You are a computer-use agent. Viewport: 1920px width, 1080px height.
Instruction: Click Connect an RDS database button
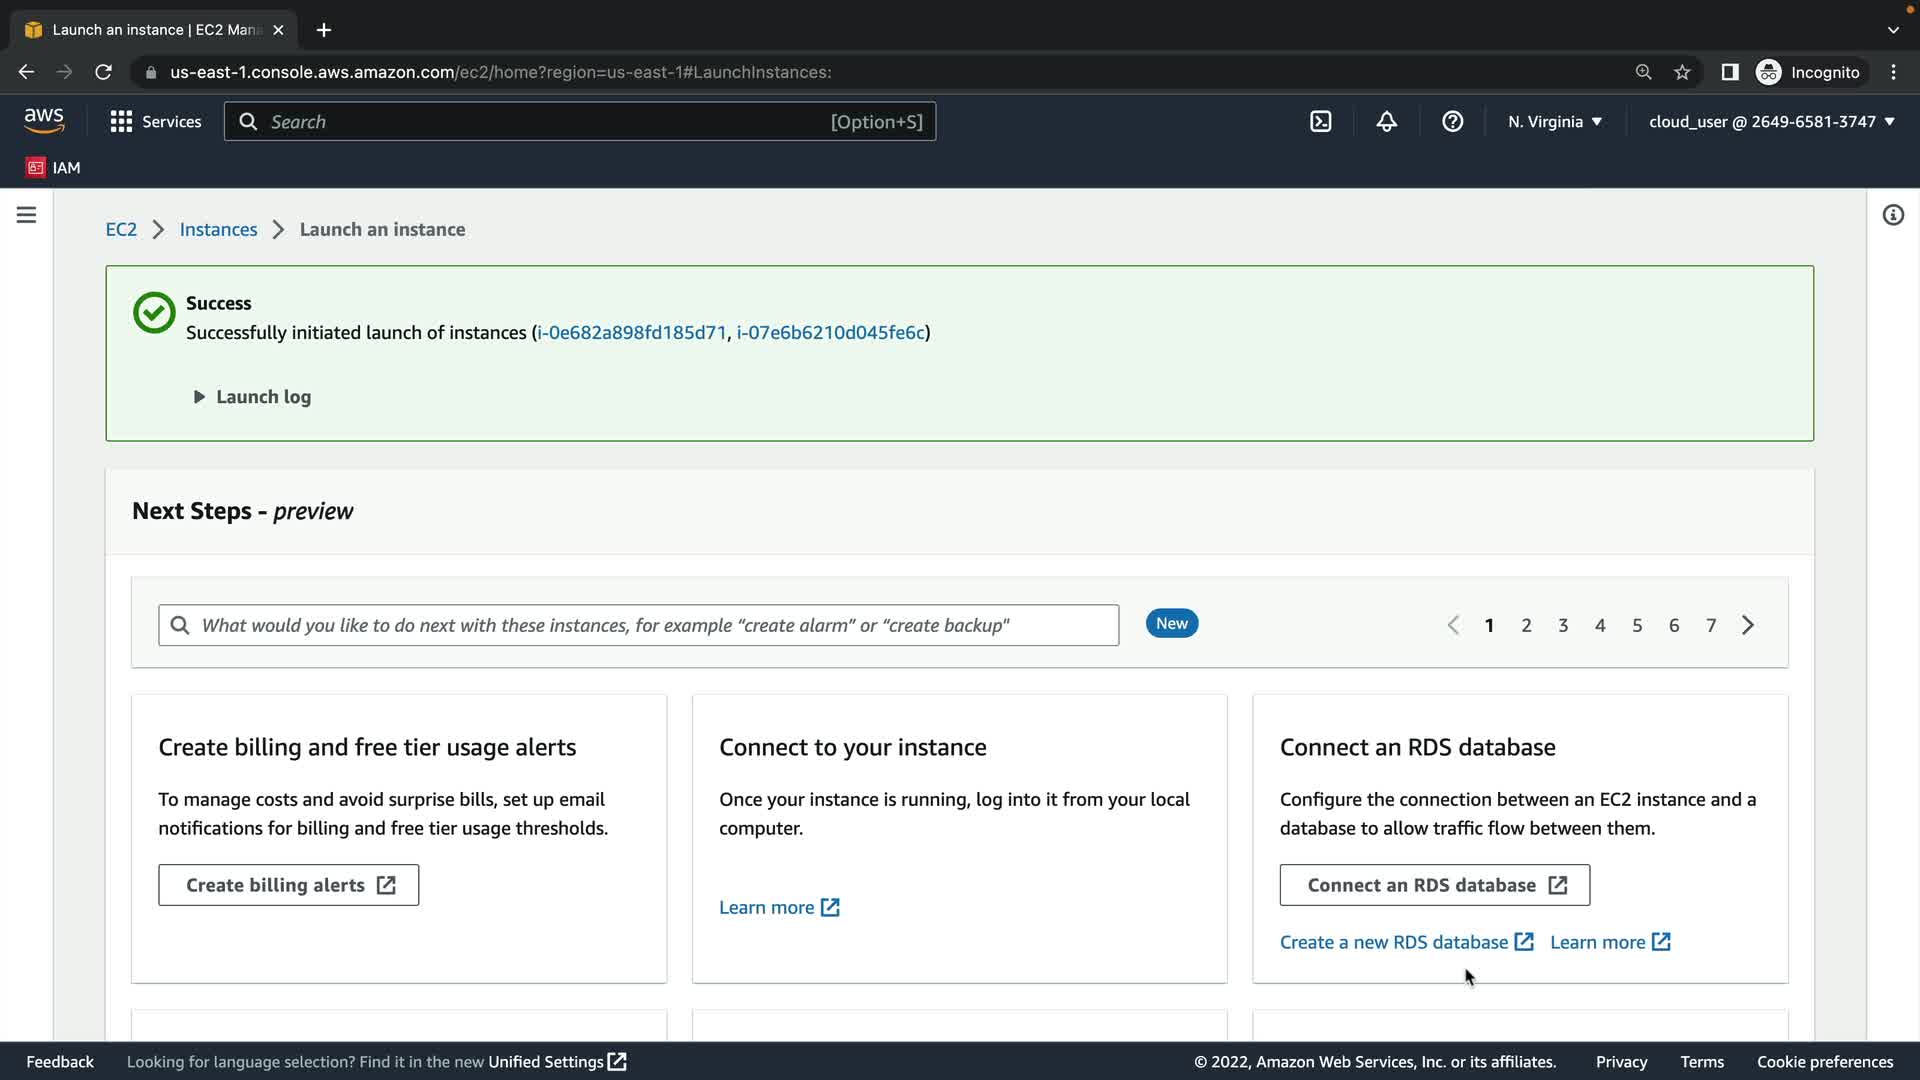pyautogui.click(x=1434, y=886)
